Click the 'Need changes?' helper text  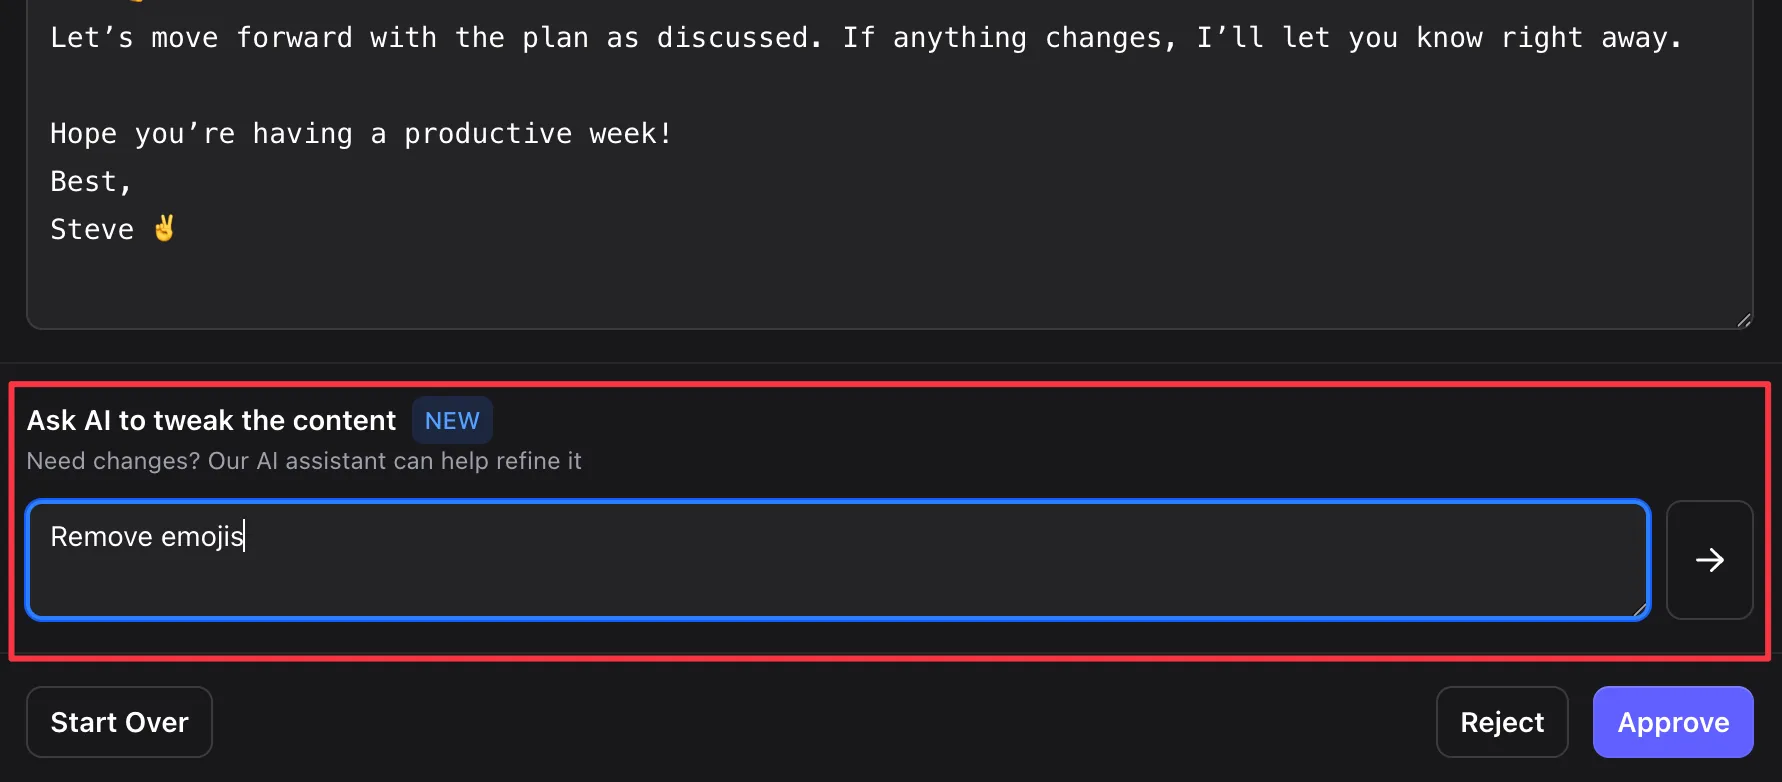304,461
